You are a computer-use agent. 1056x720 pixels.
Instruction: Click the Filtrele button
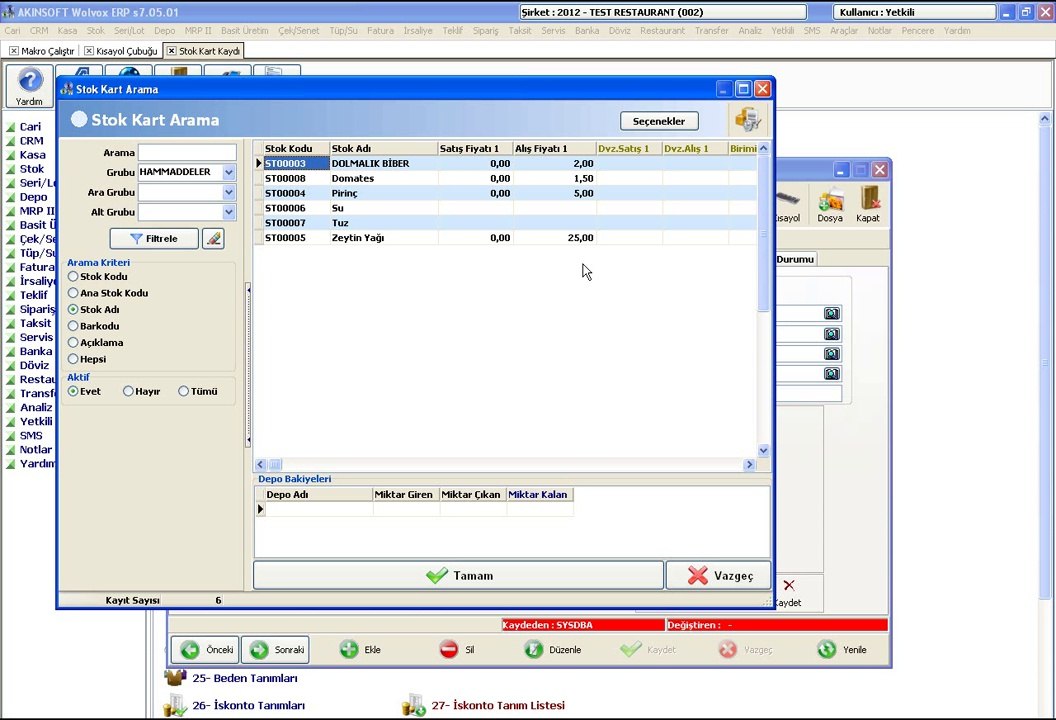click(x=154, y=238)
